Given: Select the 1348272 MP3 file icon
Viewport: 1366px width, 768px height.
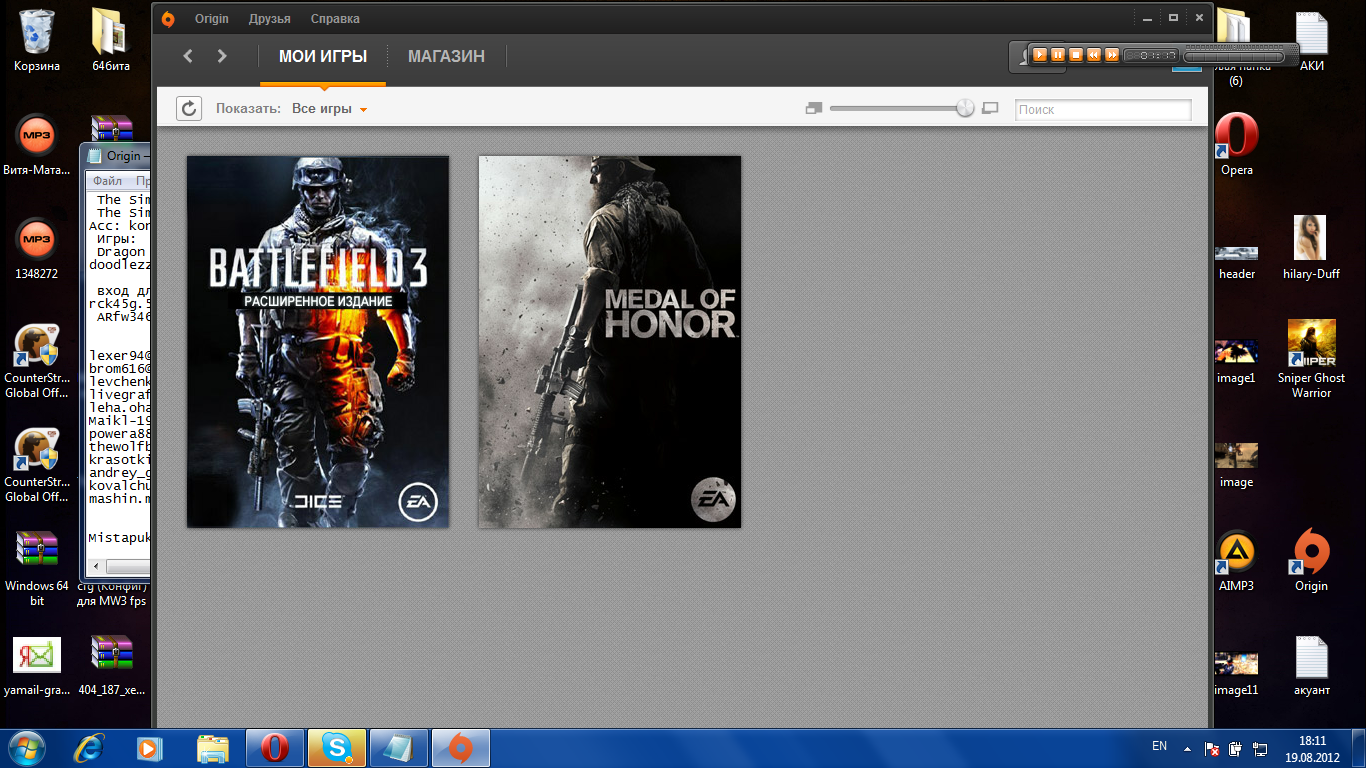Looking at the screenshot, I should tap(37, 247).
